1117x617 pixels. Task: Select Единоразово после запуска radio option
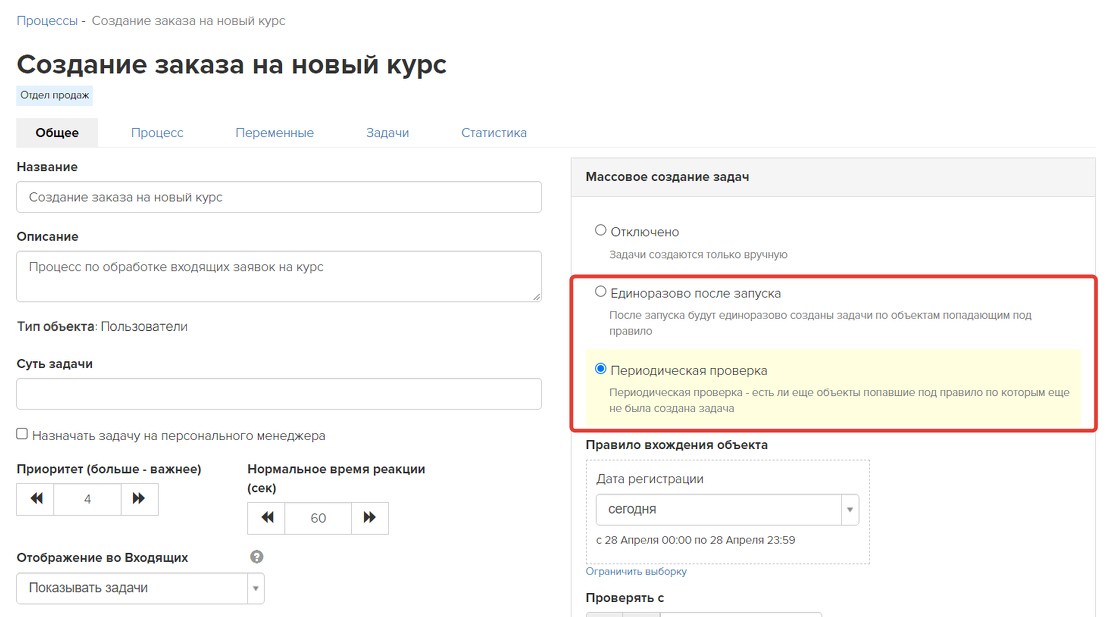601,291
